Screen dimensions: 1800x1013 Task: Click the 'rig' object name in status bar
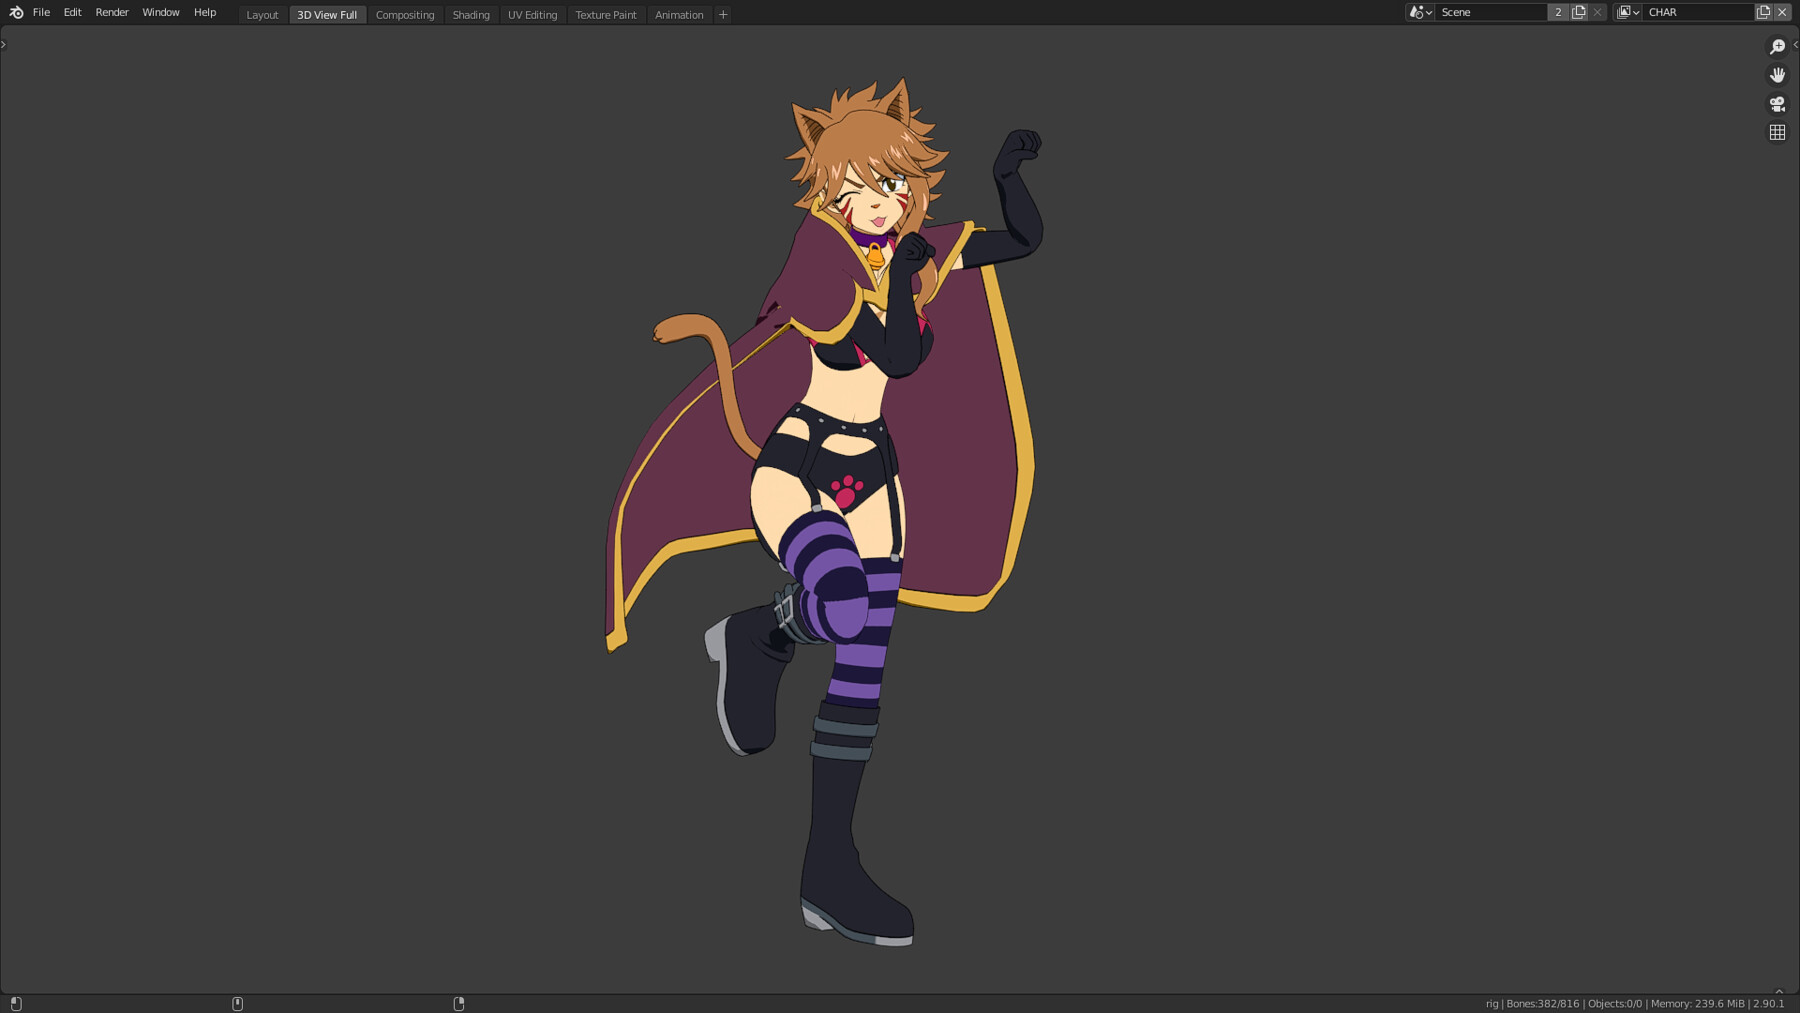[x=1492, y=1004]
